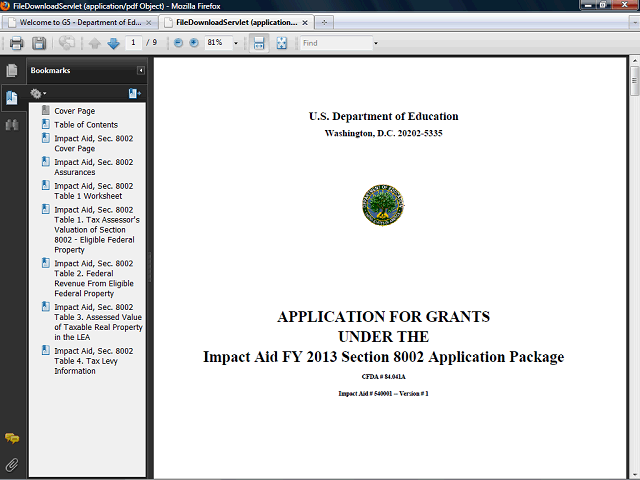Save the PDF with the floppy disk icon

click(39, 43)
